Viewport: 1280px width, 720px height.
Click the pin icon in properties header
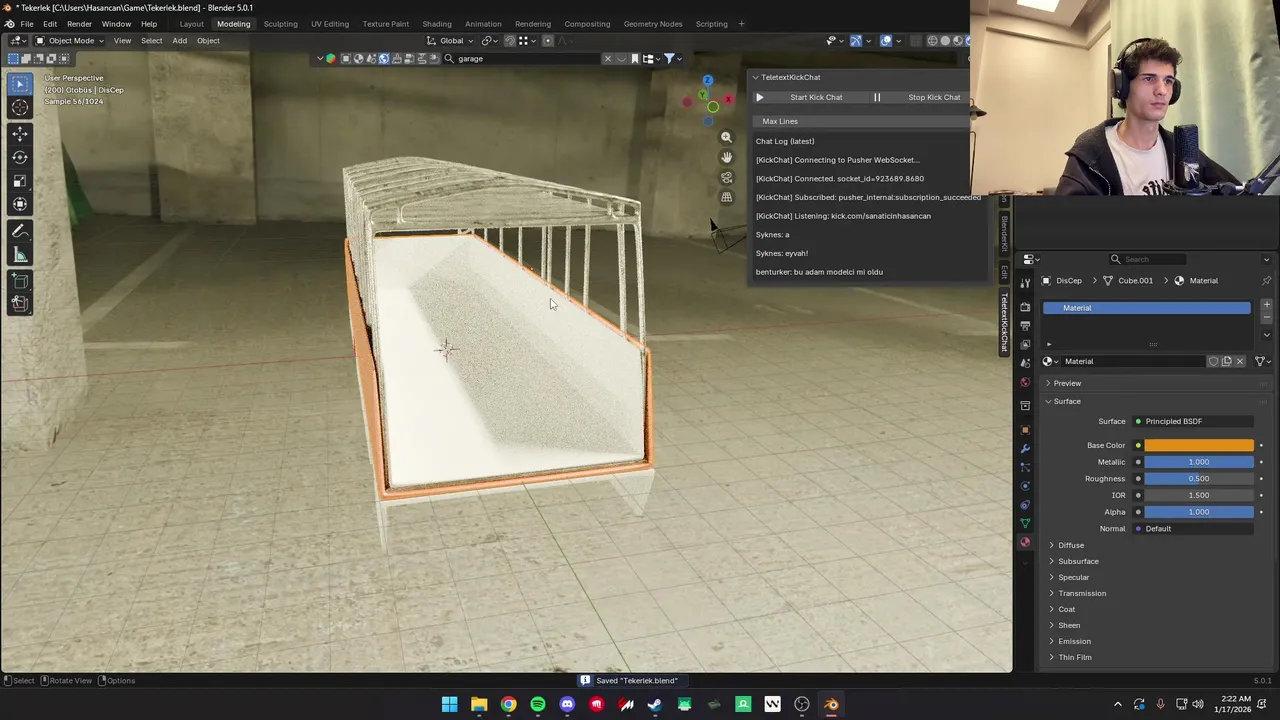point(1266,281)
